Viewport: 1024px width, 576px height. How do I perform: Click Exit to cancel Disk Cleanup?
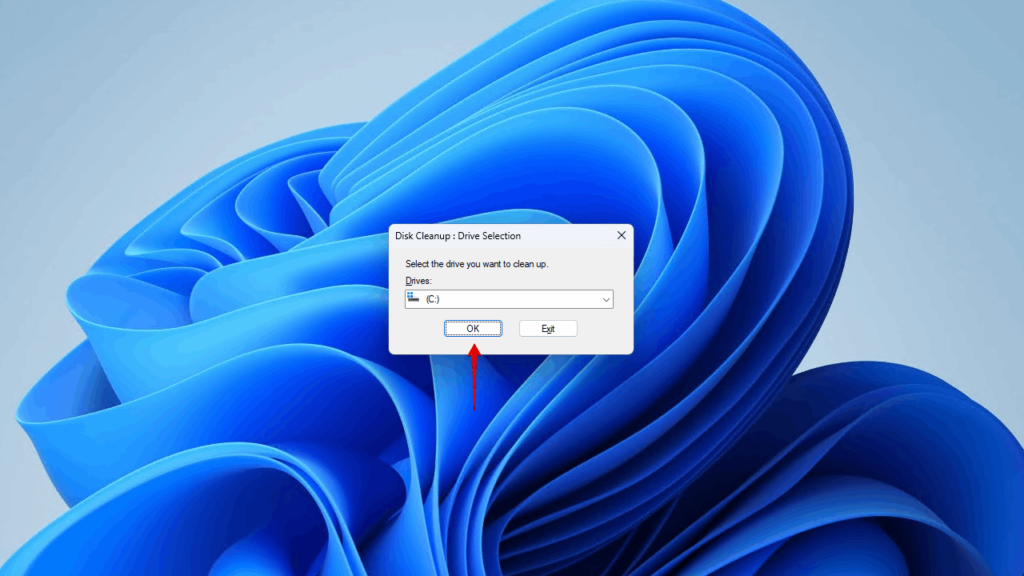coord(548,328)
